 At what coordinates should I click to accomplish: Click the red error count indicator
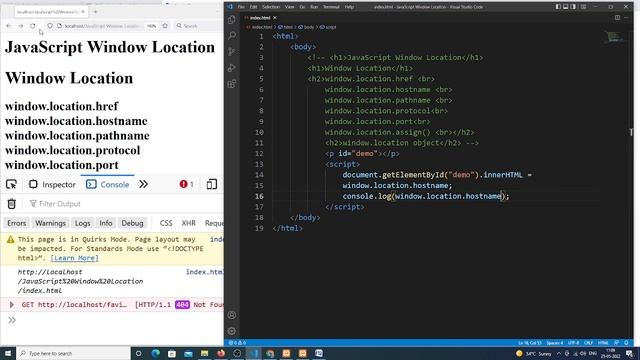coord(187,184)
